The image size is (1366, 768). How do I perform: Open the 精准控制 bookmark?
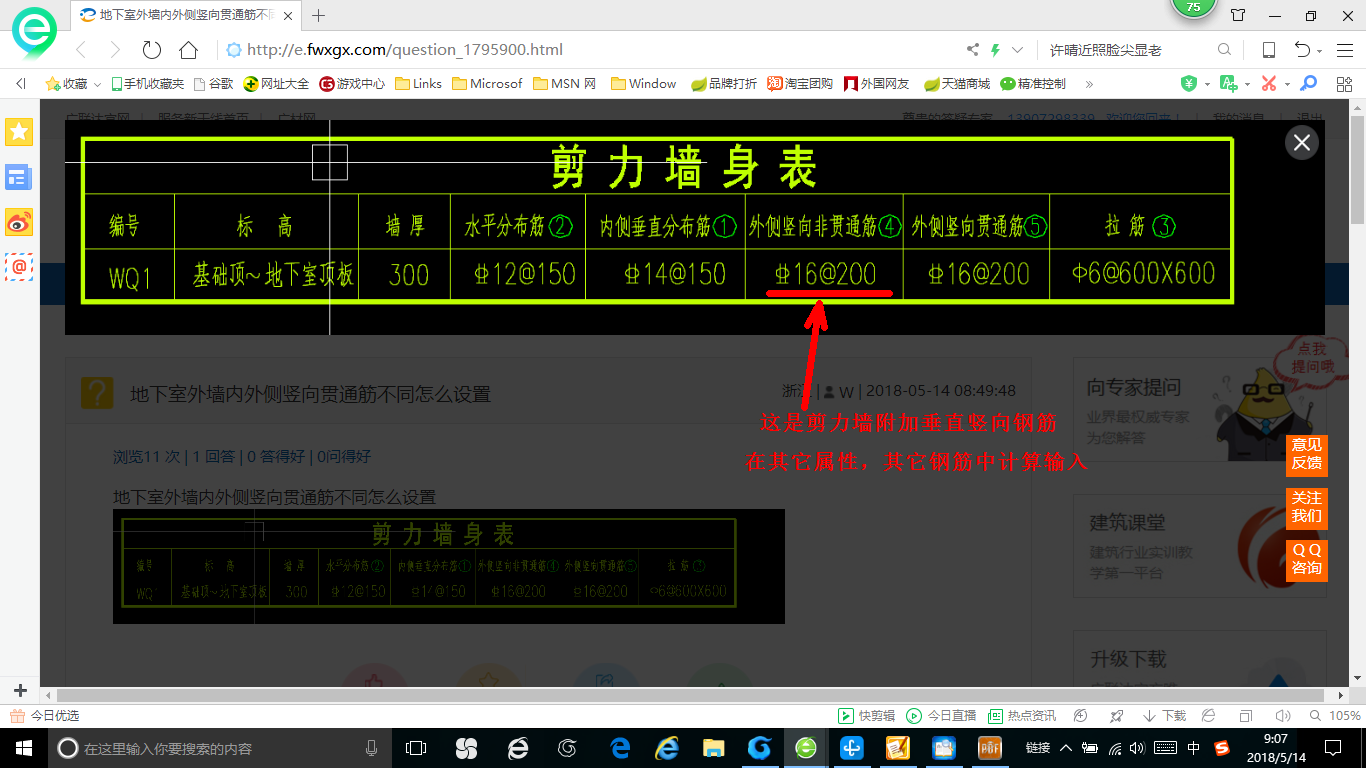click(x=1033, y=84)
